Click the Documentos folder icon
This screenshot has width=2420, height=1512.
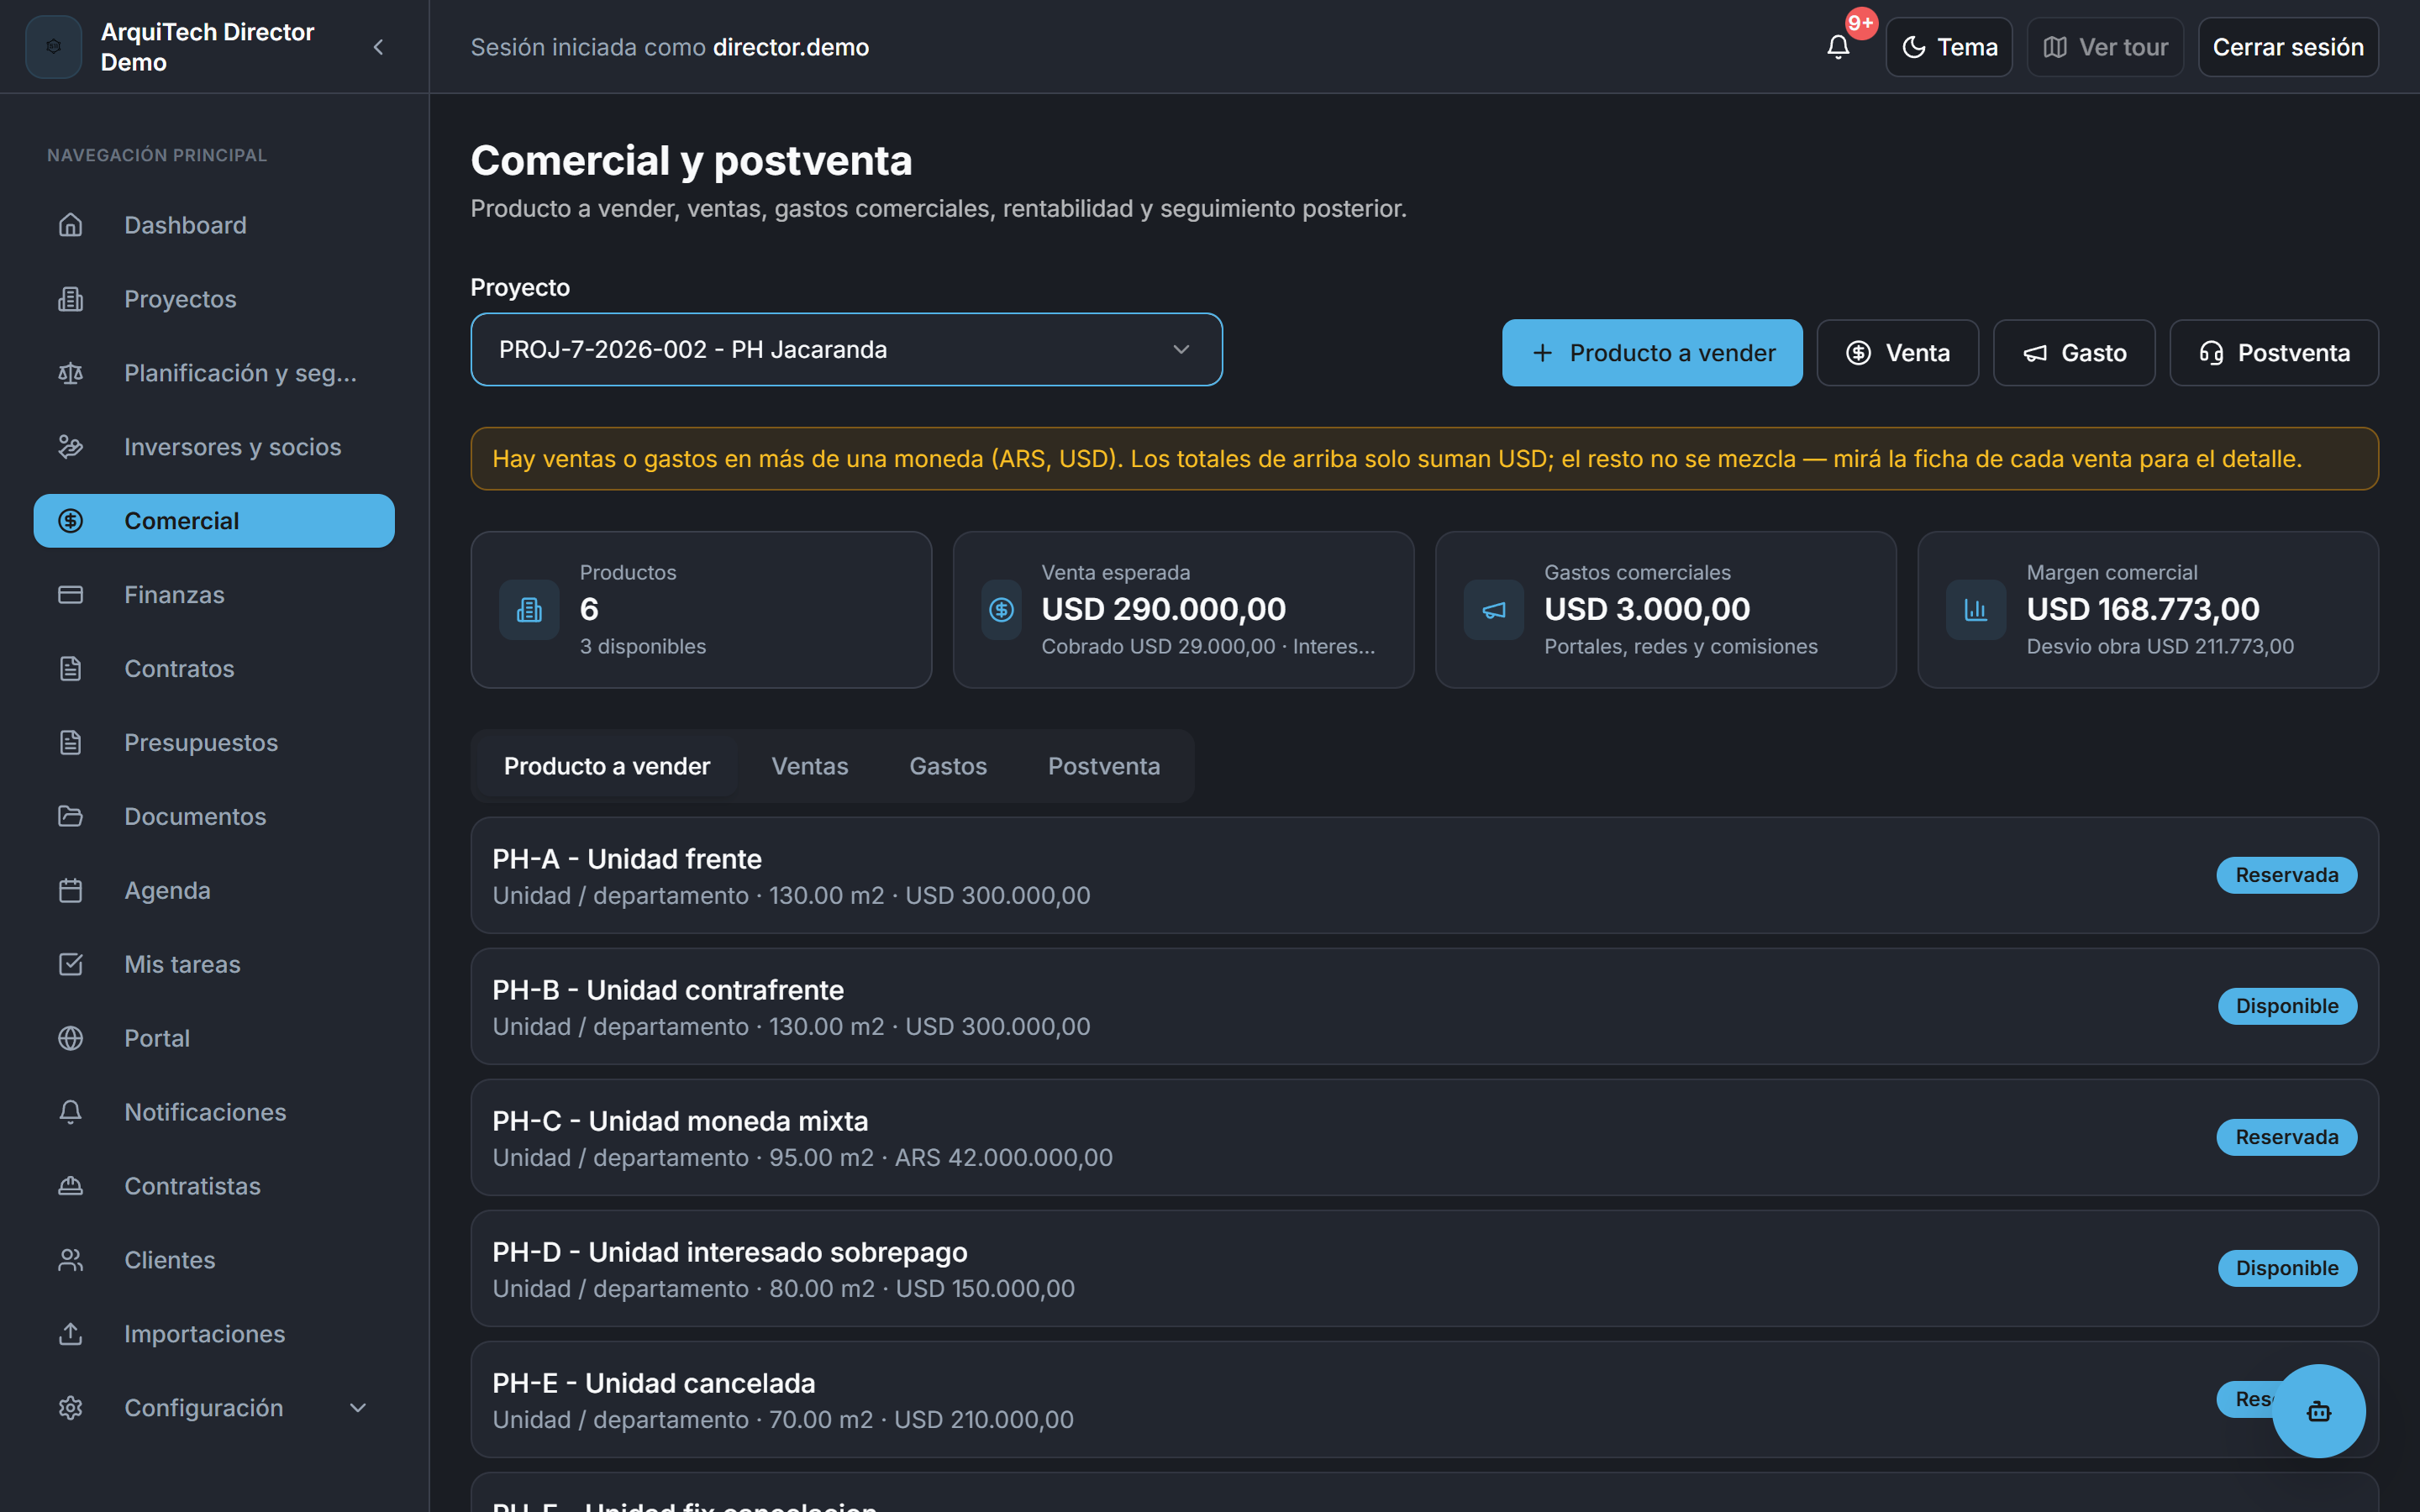(70, 817)
